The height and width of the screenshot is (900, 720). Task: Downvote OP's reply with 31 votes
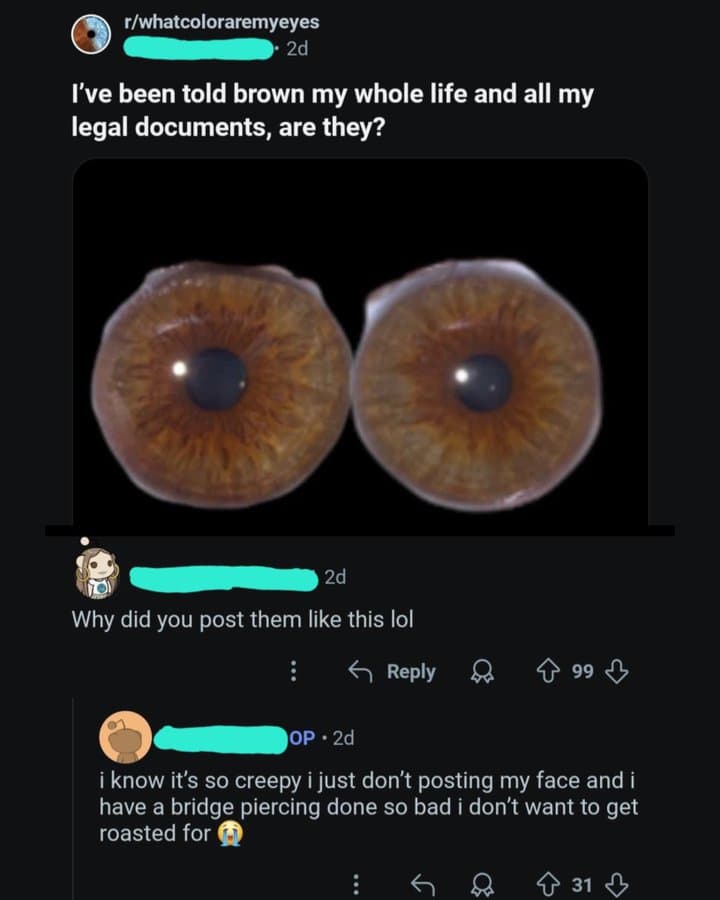(617, 885)
